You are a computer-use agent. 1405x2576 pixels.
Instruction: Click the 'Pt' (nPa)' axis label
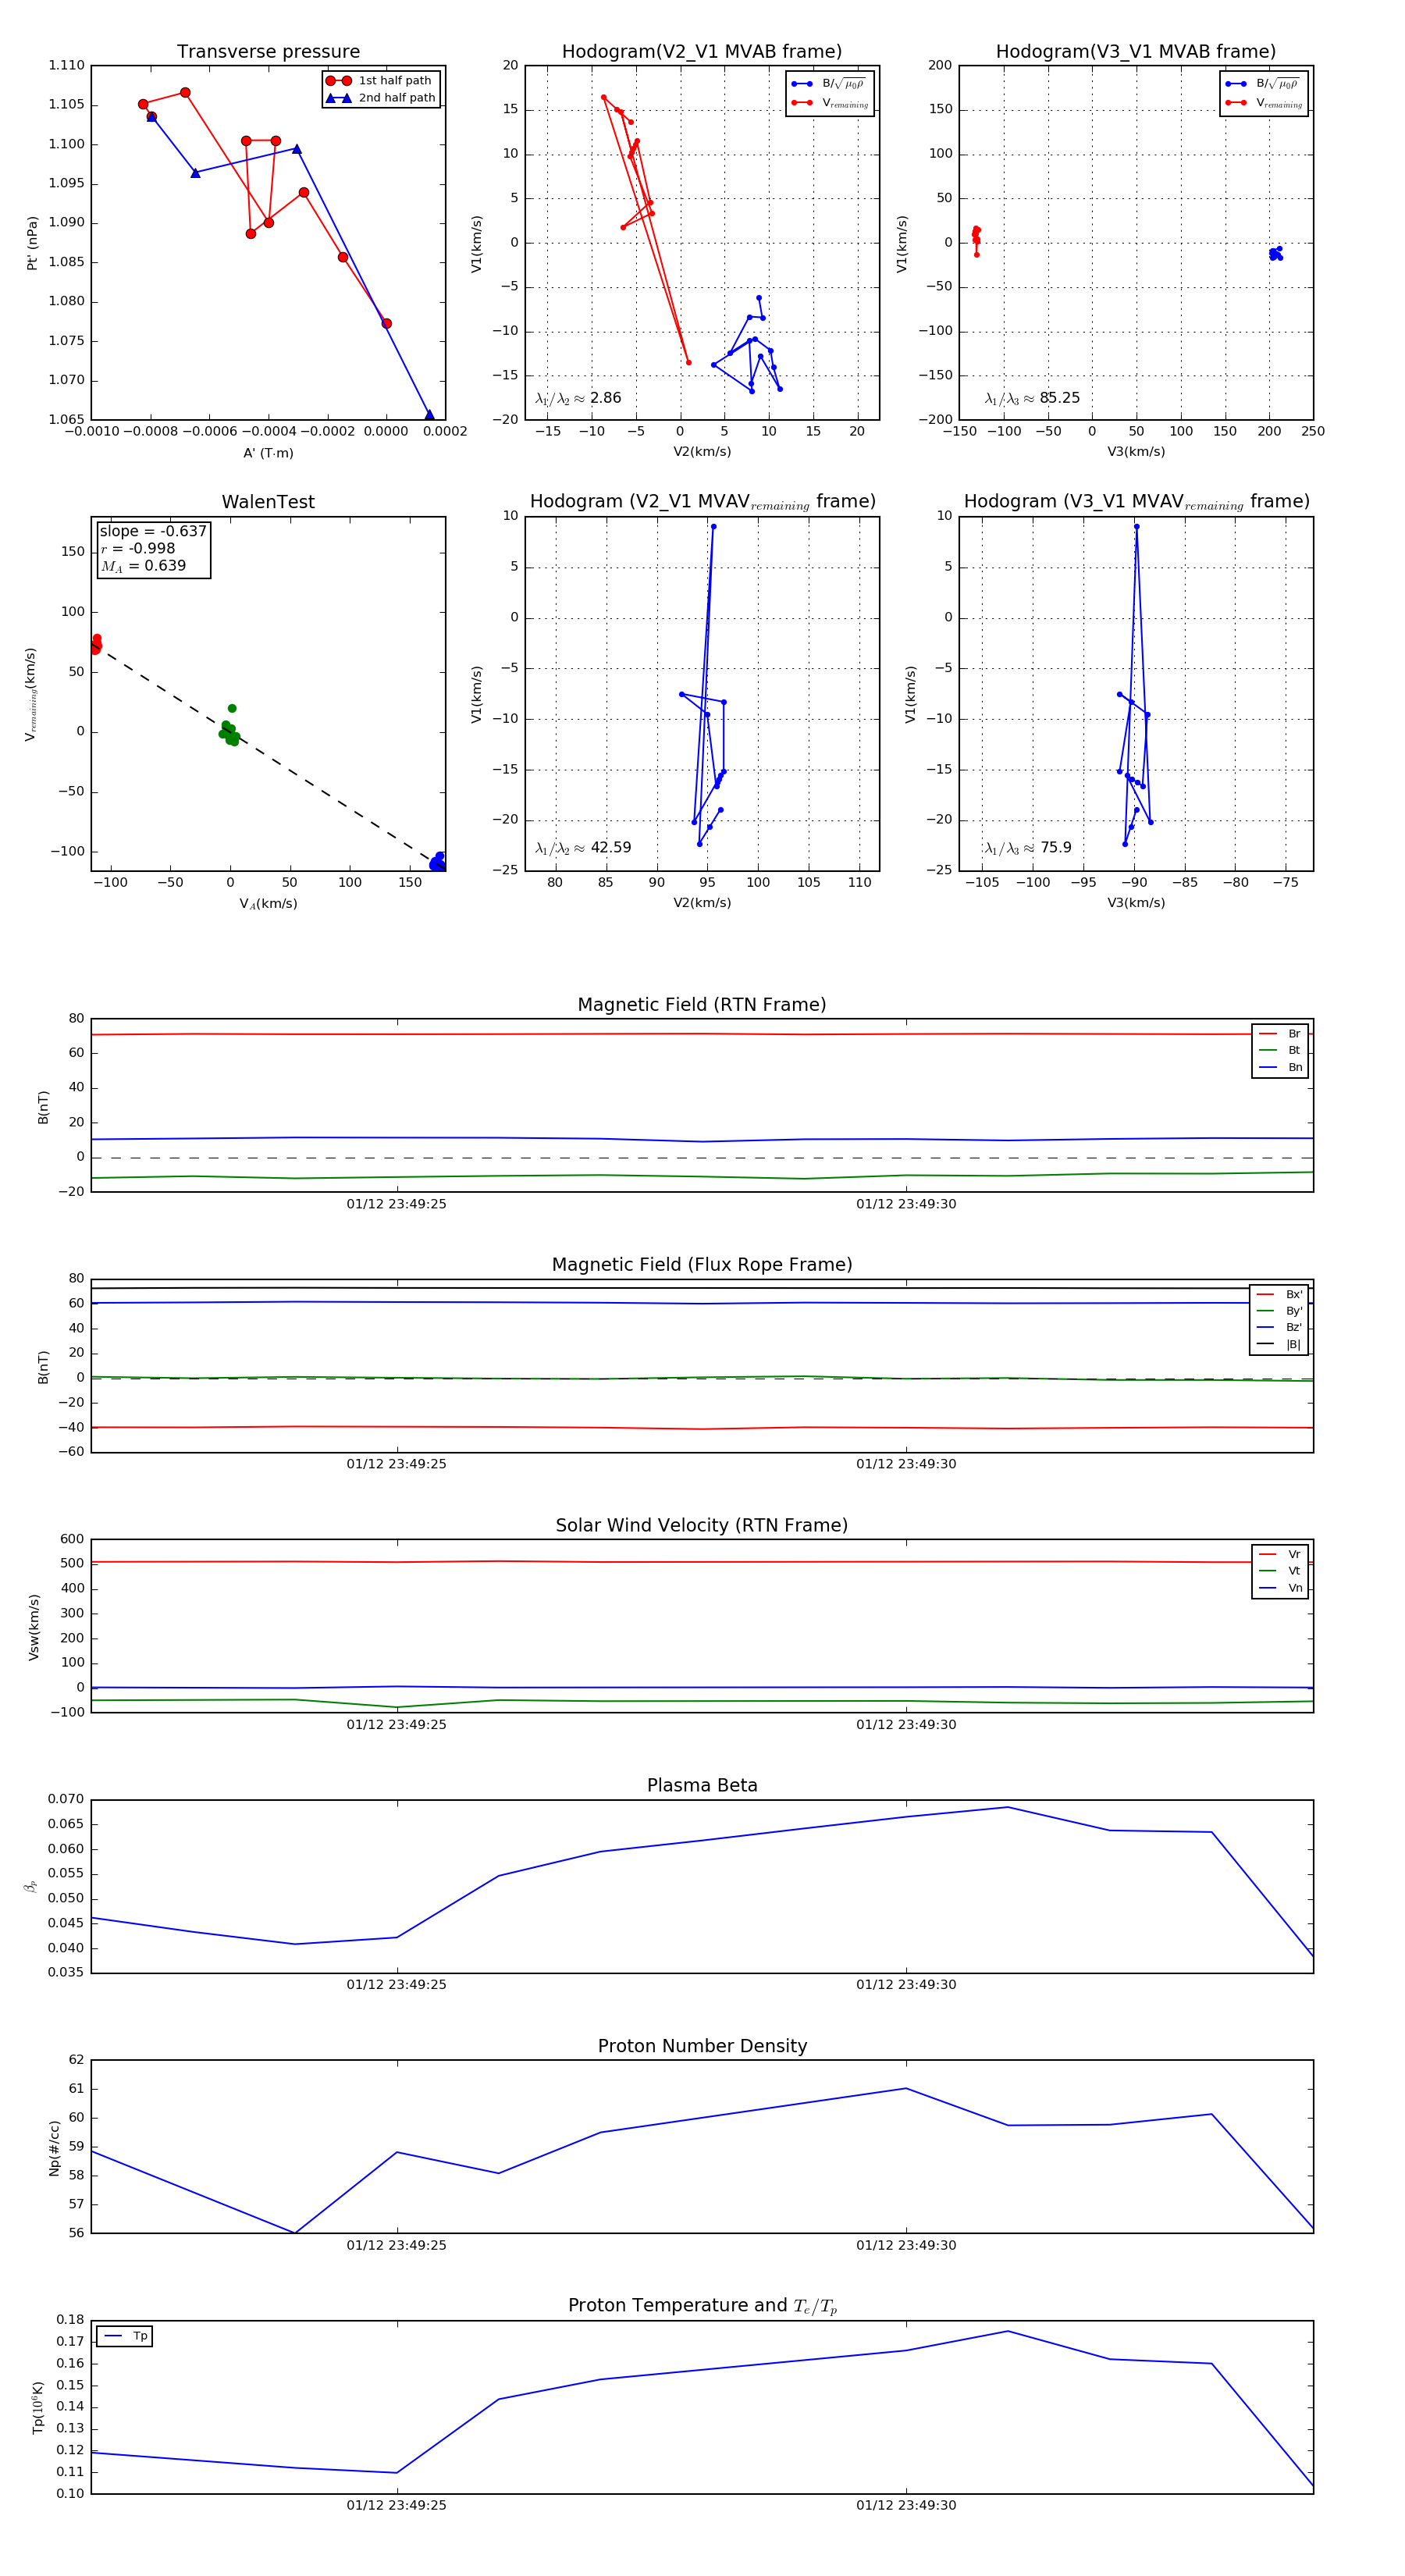[x=32, y=243]
